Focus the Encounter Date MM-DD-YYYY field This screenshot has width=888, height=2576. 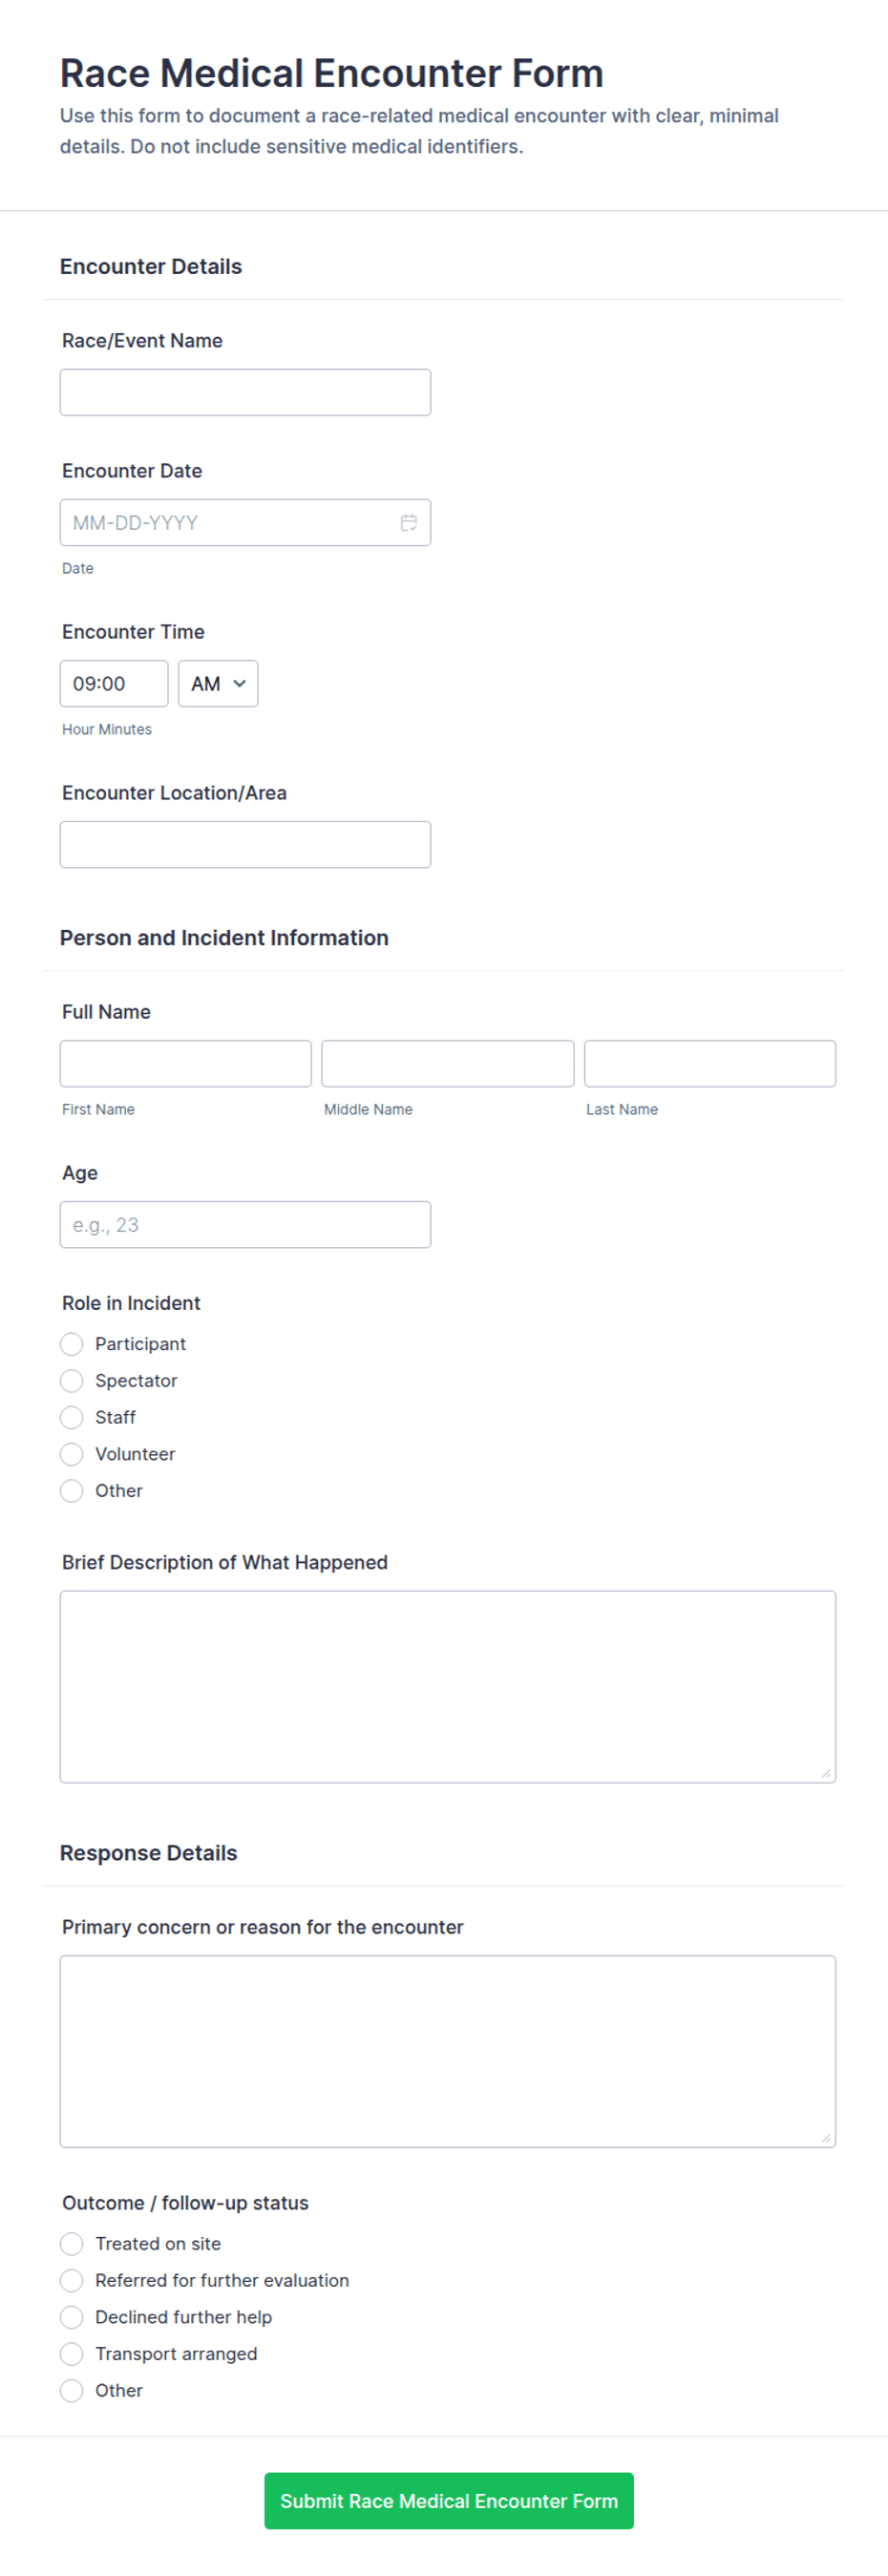tap(245, 523)
